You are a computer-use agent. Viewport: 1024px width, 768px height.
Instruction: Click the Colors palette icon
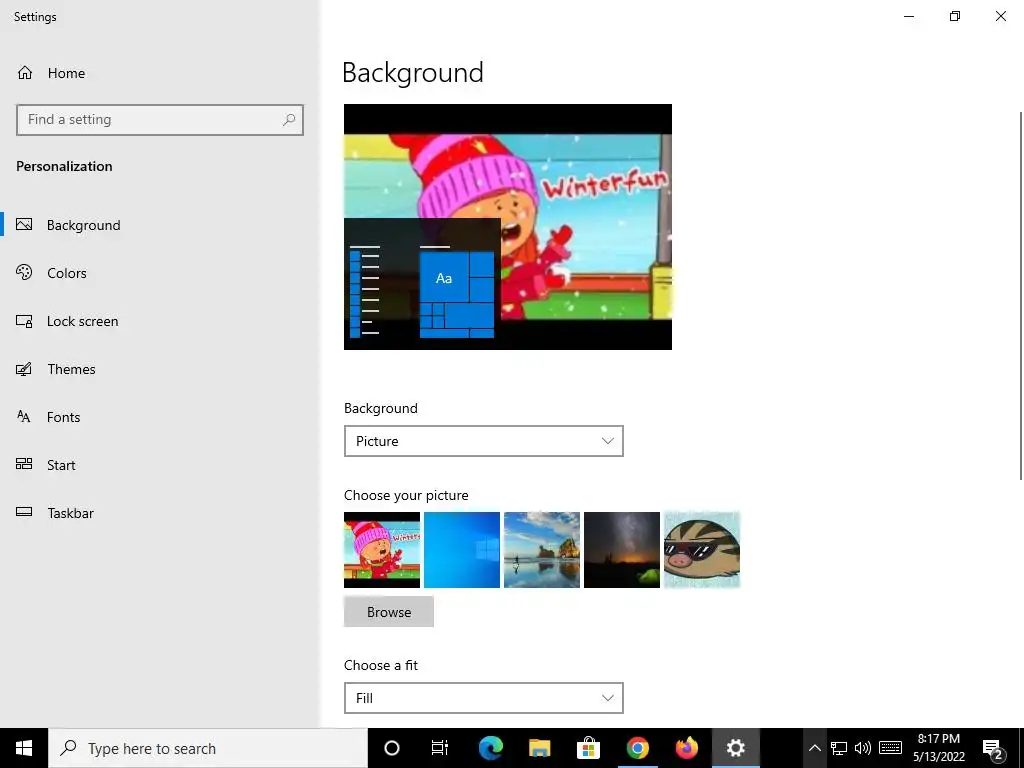24,272
